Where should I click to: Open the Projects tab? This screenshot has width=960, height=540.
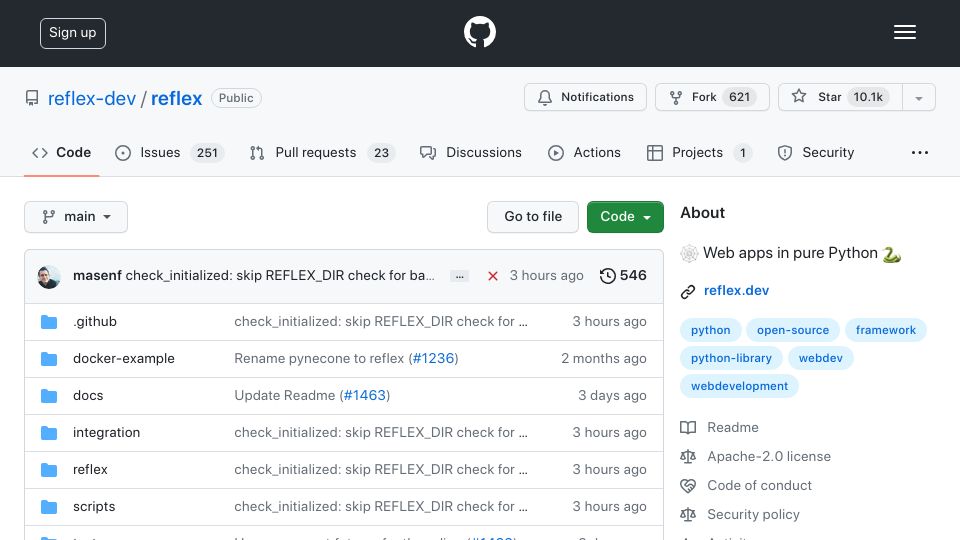tap(699, 152)
